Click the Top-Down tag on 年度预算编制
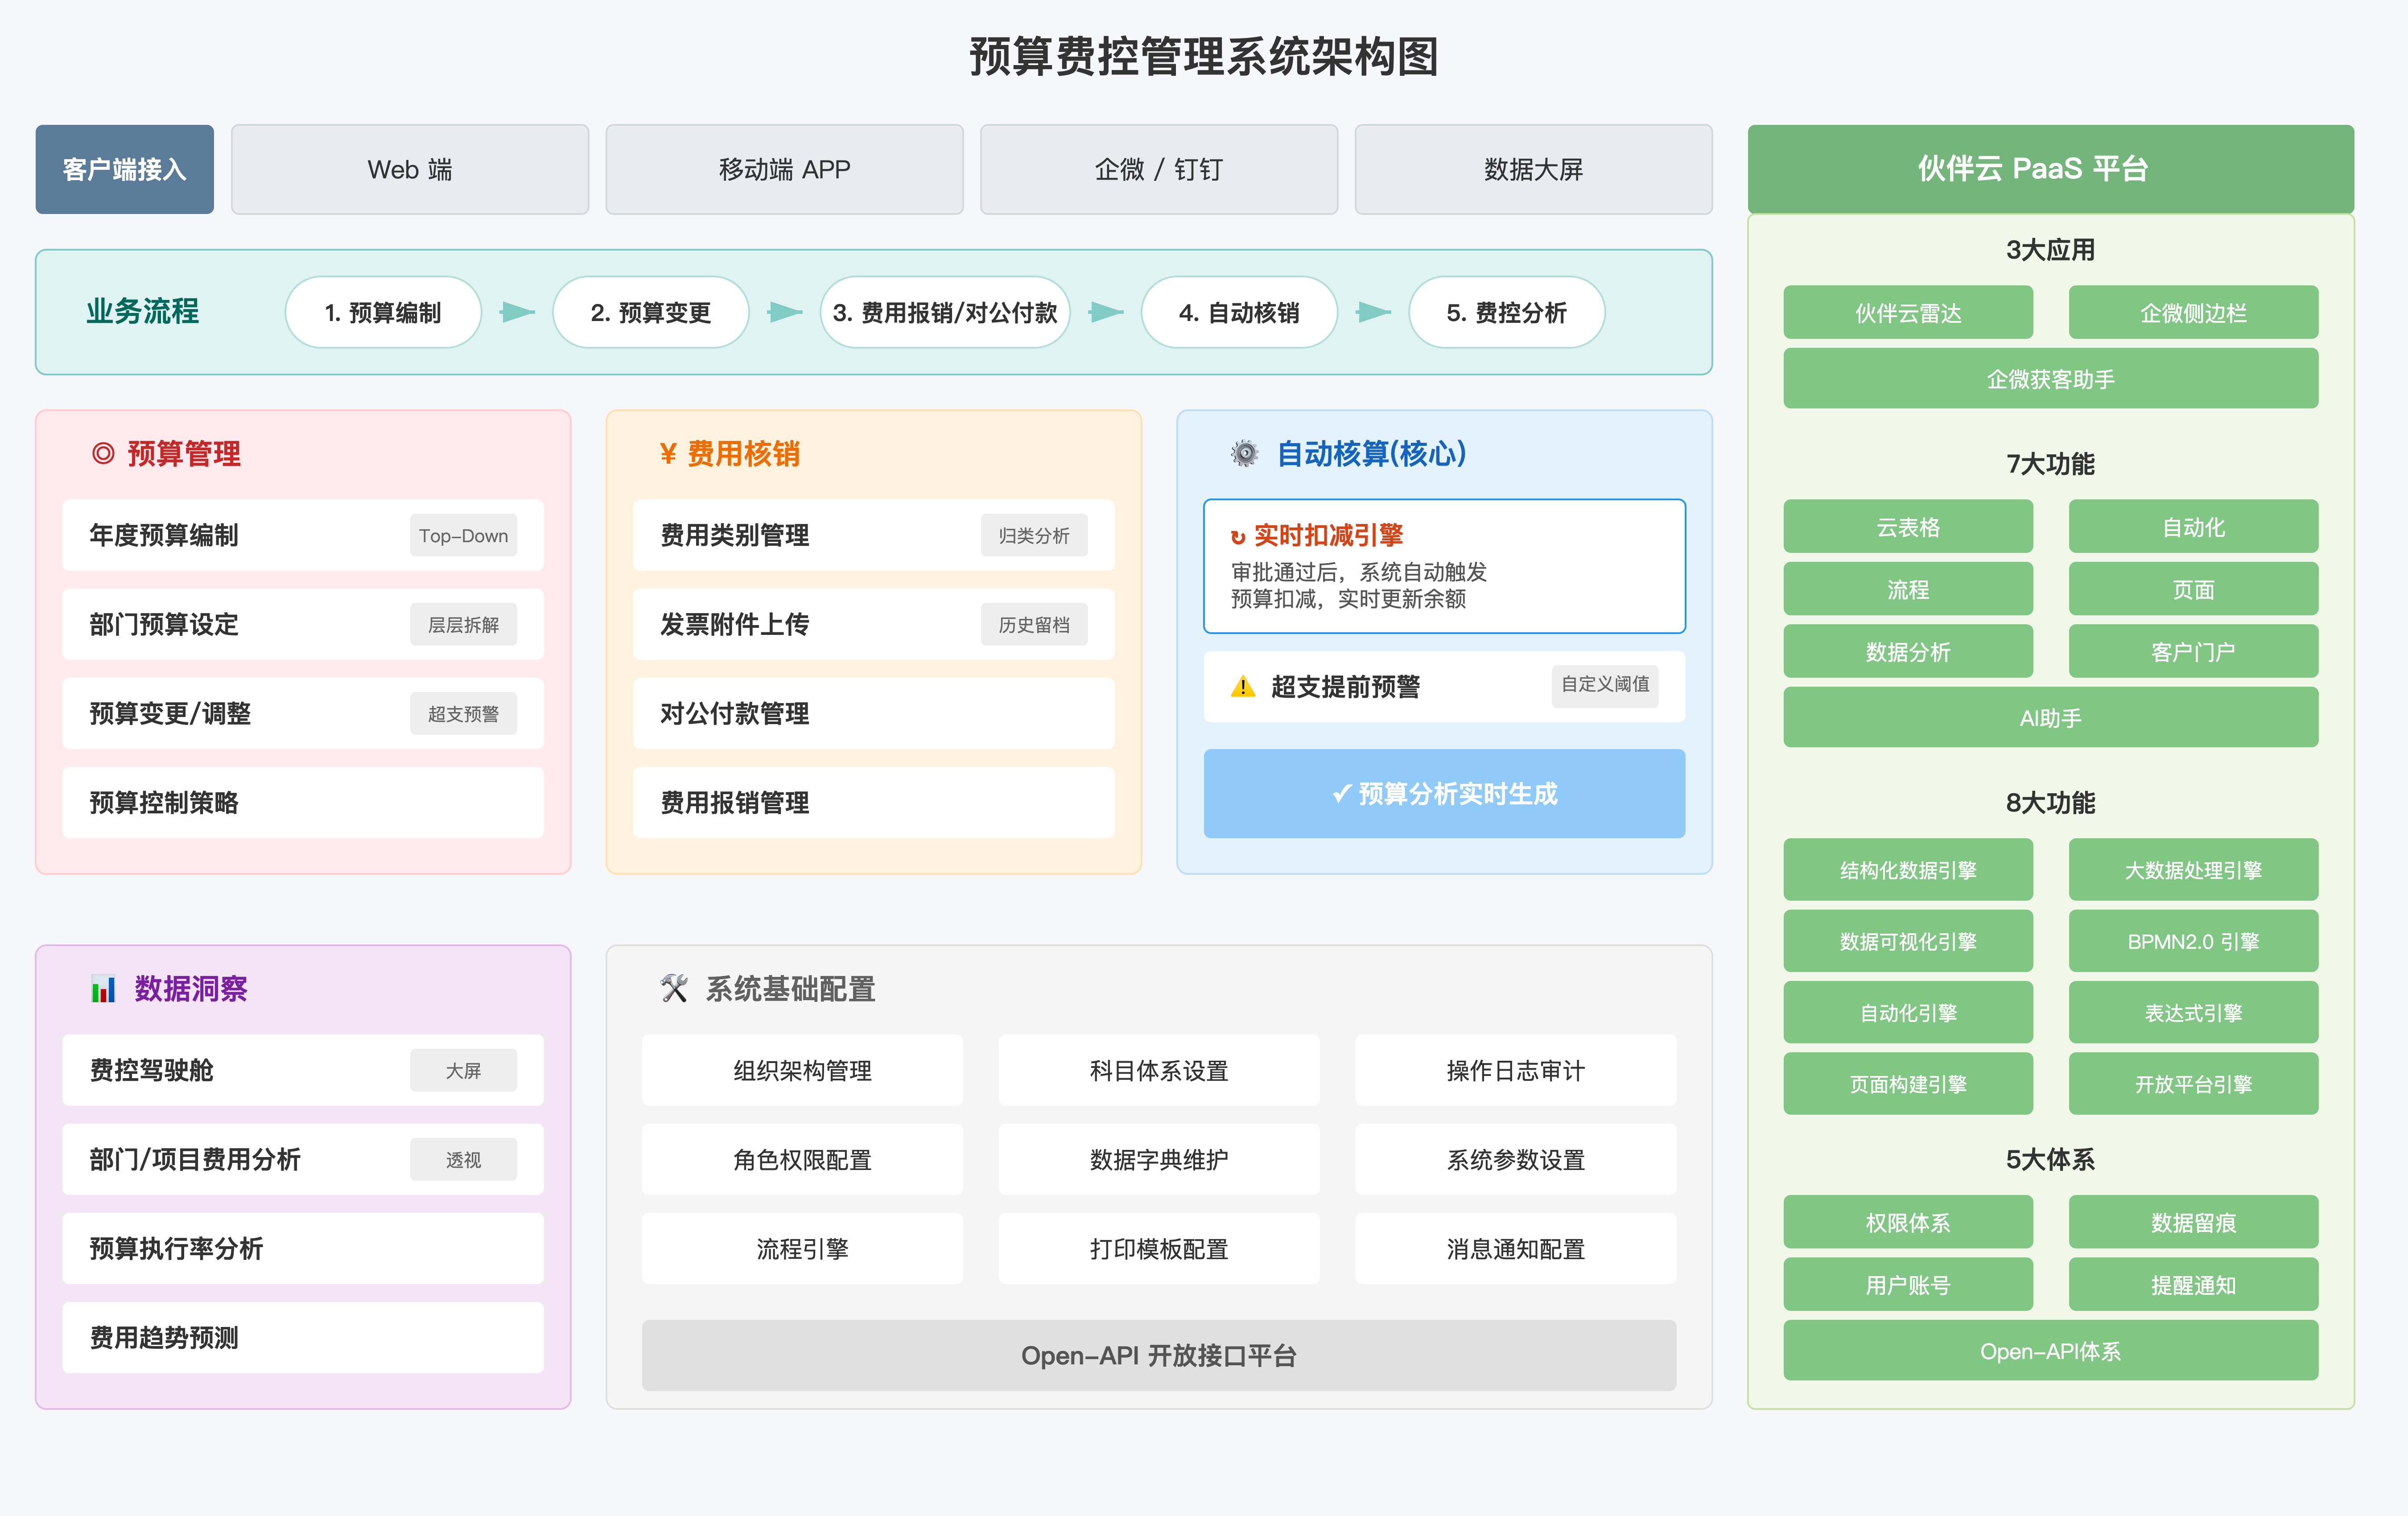This screenshot has width=2408, height=1516. tap(463, 536)
